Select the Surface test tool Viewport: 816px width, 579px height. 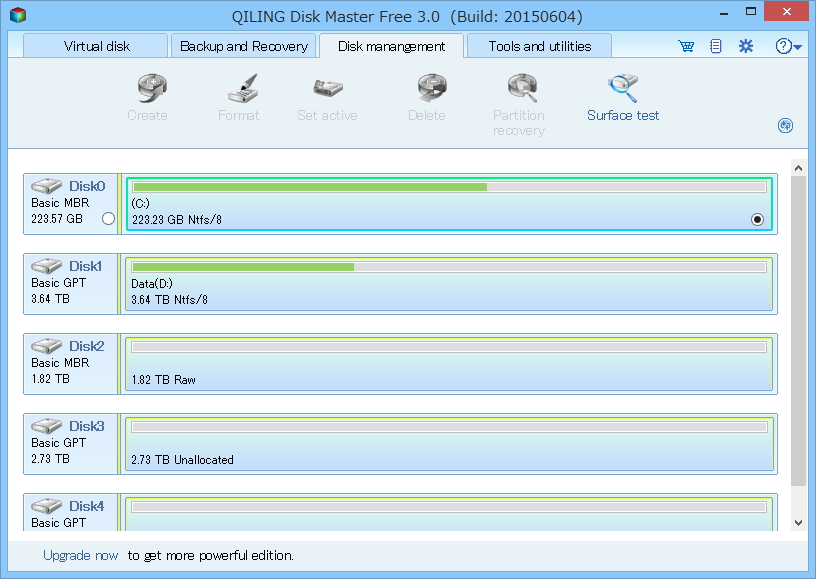[x=622, y=97]
